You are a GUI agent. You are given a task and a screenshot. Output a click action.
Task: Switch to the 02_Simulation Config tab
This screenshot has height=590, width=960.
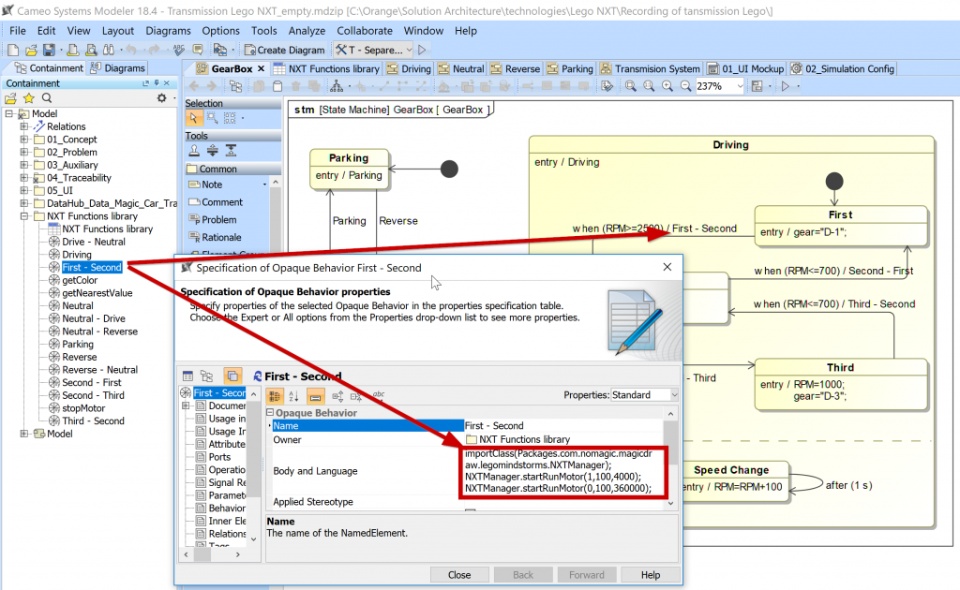point(842,69)
